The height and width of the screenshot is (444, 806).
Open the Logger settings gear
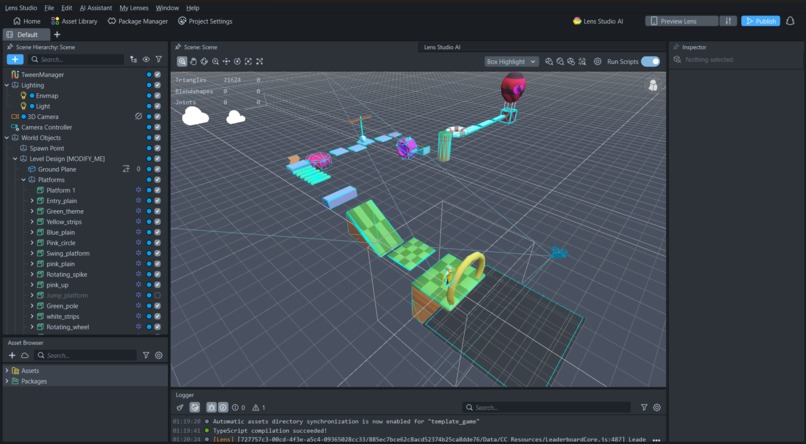[657, 408]
